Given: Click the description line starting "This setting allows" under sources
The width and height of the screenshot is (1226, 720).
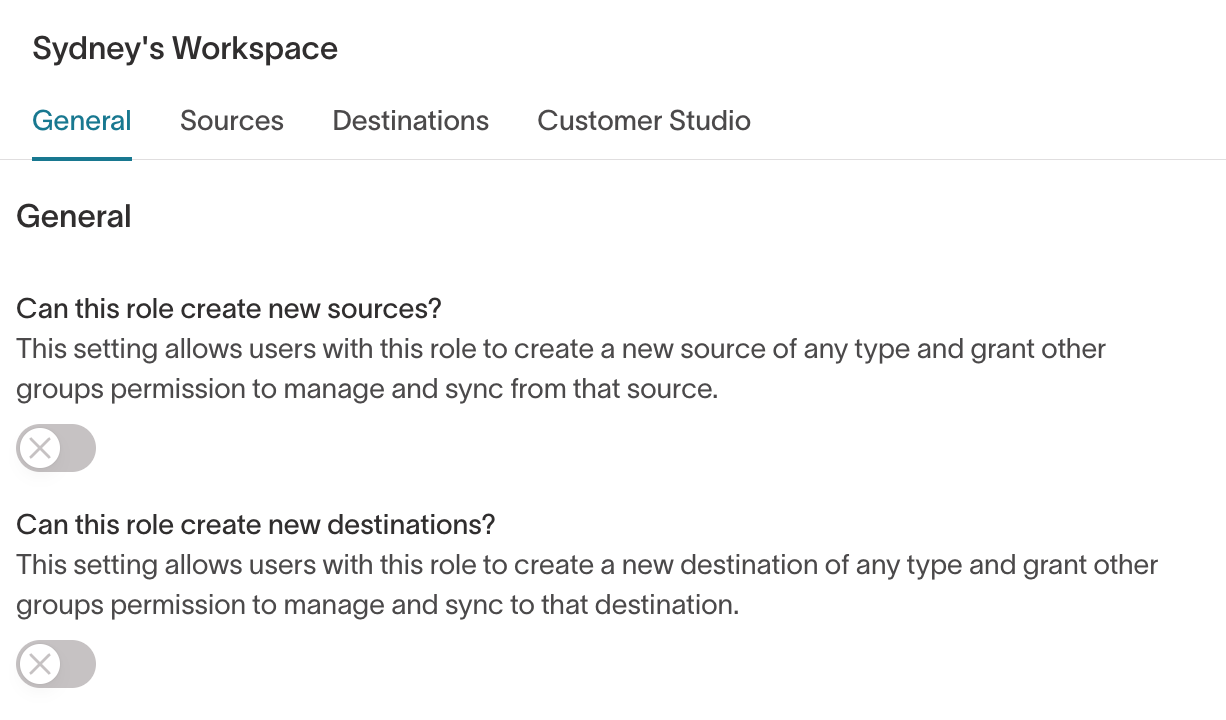Looking at the screenshot, I should pos(561,350).
